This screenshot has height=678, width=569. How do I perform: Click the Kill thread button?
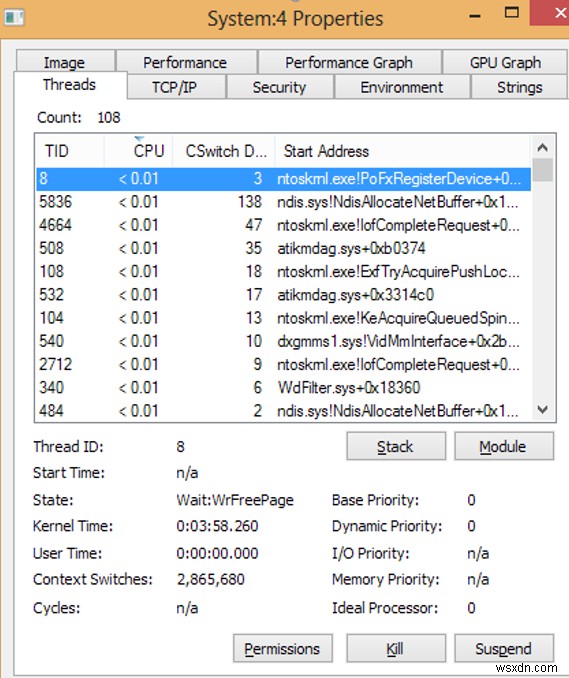pos(396,649)
